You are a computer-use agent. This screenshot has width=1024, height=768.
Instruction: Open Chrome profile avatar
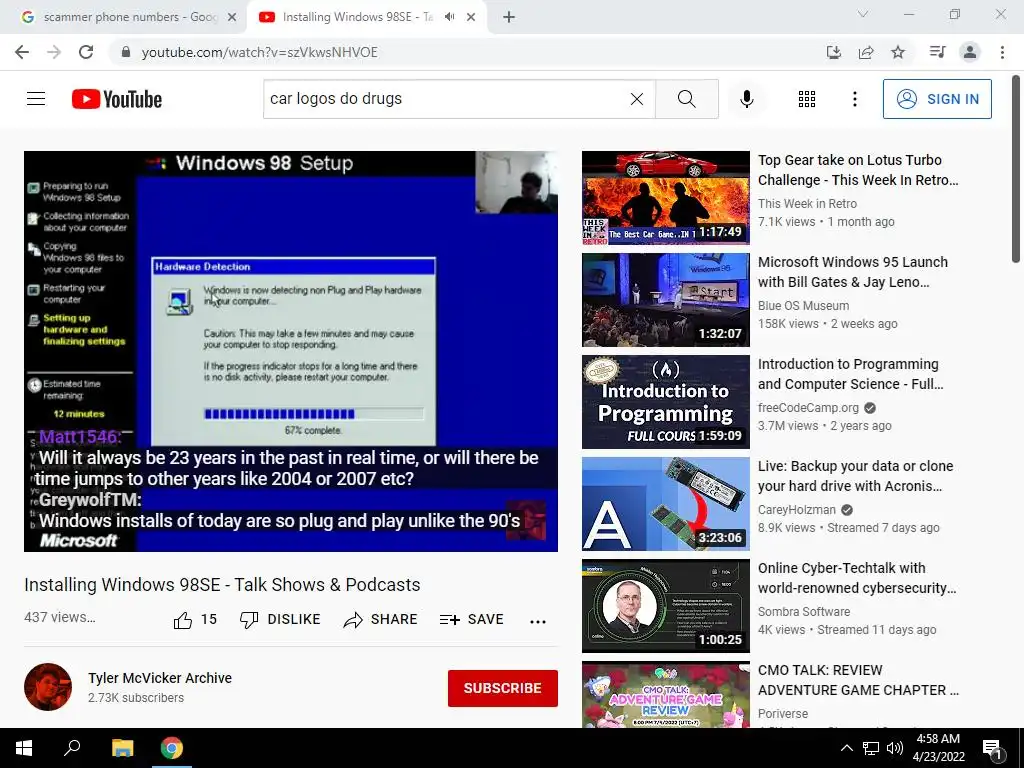(970, 52)
